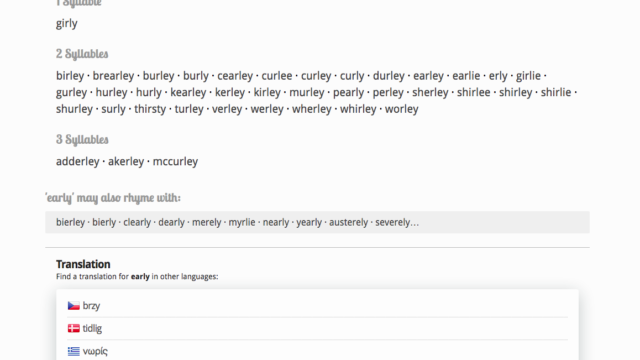
Task: Open the near rhyme 'clearly'
Action: [137, 222]
